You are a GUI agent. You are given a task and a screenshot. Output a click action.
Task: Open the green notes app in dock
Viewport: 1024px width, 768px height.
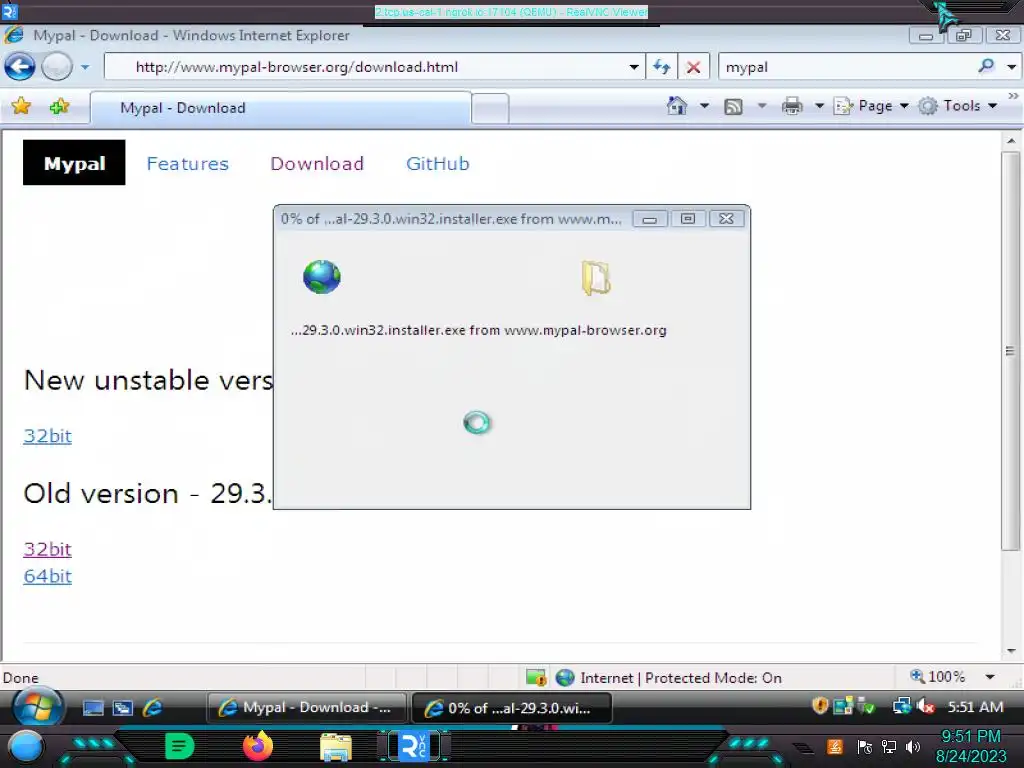pos(180,746)
